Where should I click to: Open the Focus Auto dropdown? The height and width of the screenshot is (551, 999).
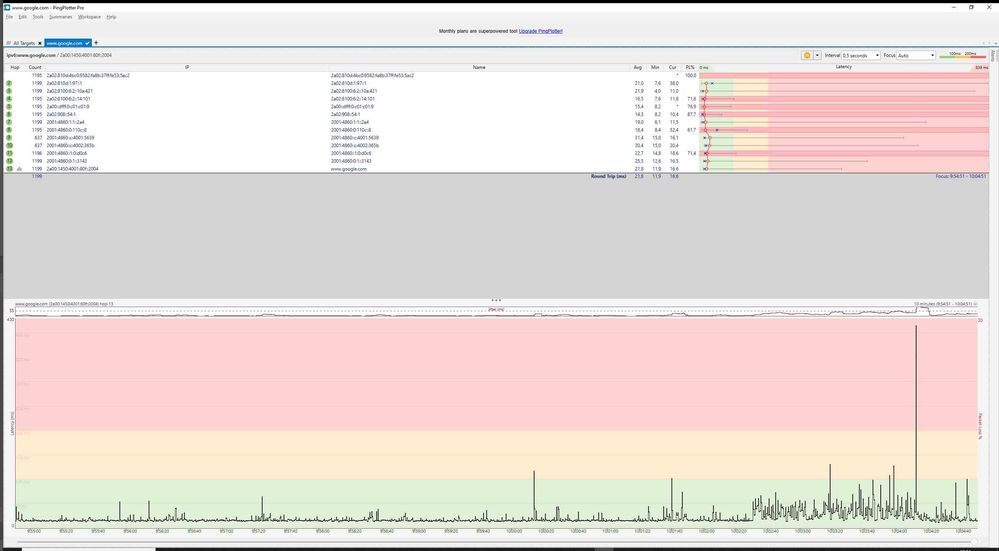[x=916, y=55]
